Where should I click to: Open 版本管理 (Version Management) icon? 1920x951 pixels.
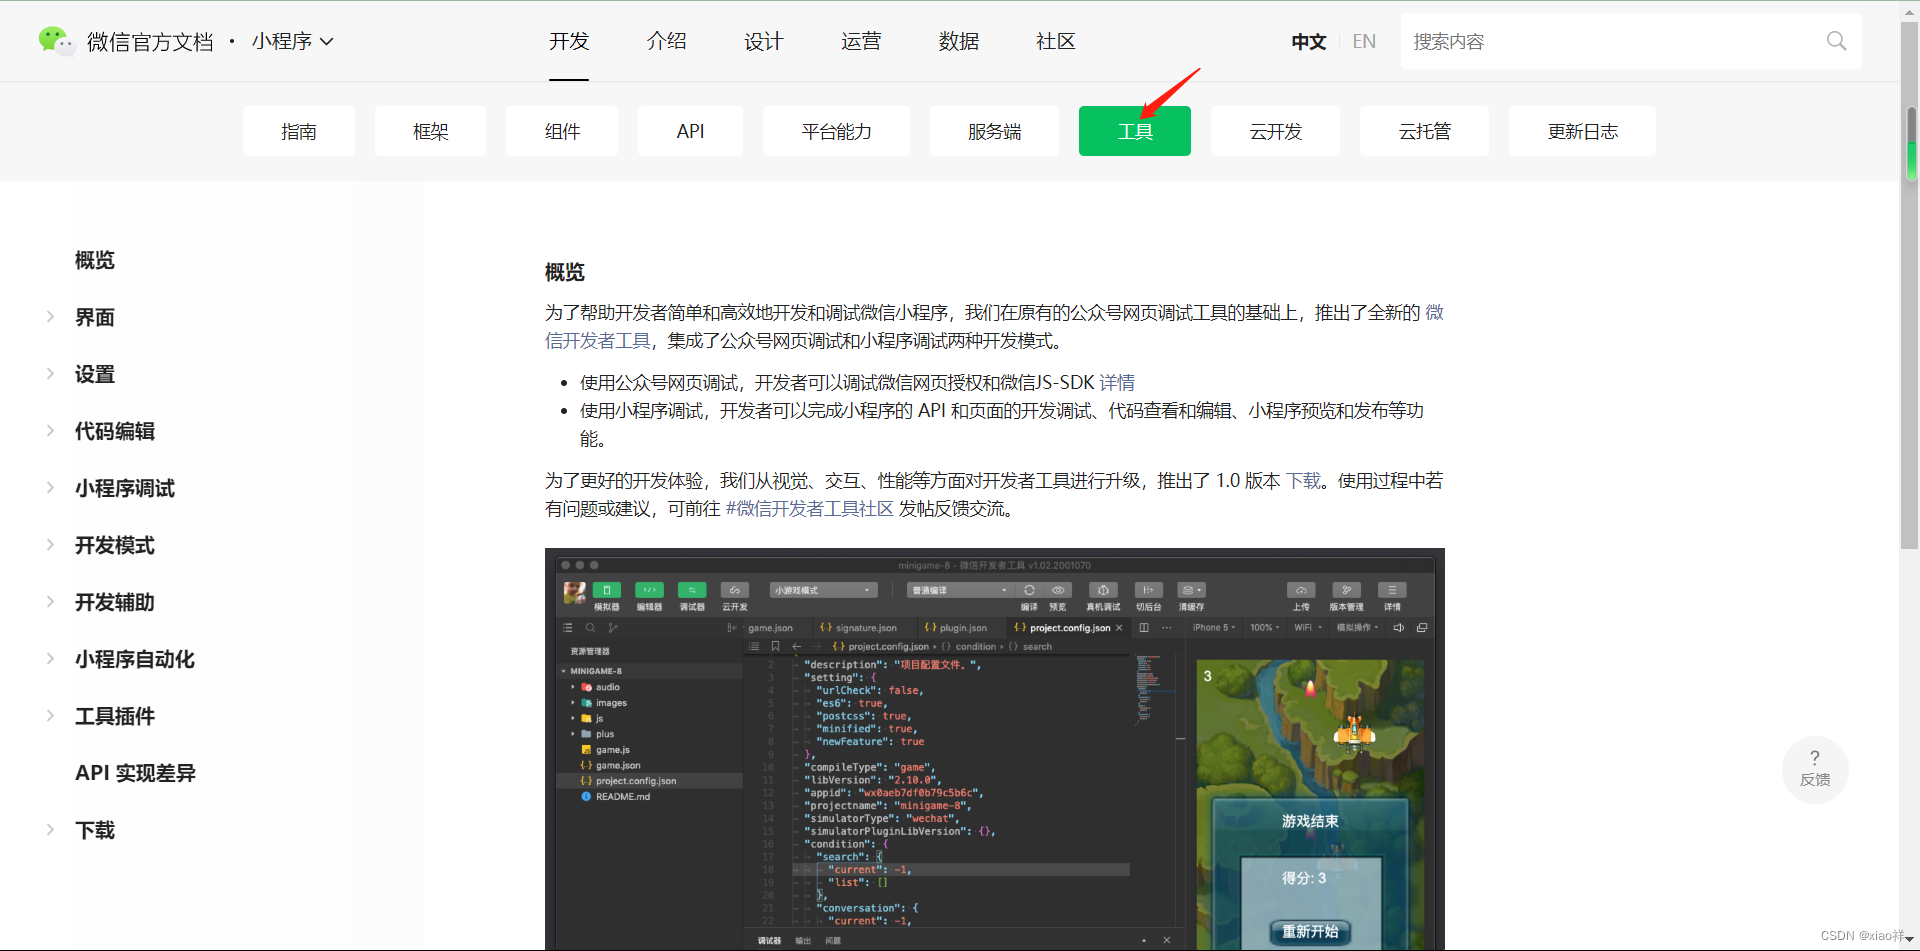click(x=1345, y=590)
